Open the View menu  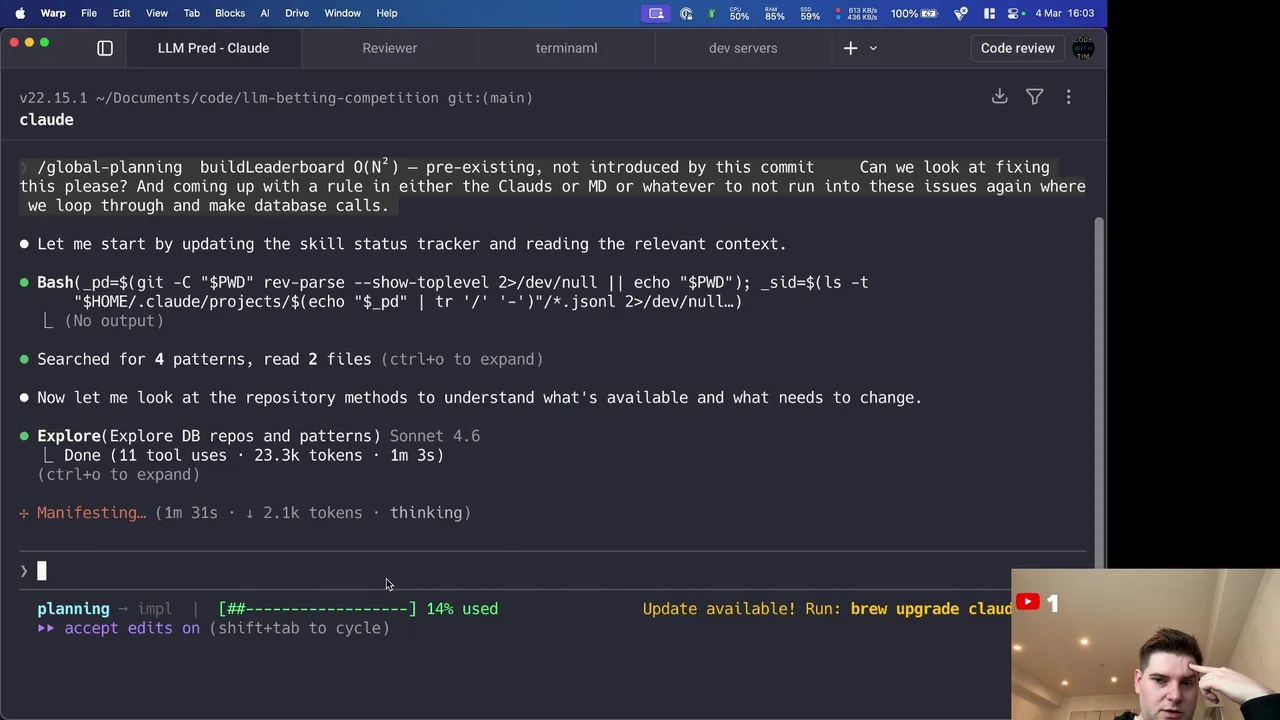pos(157,13)
